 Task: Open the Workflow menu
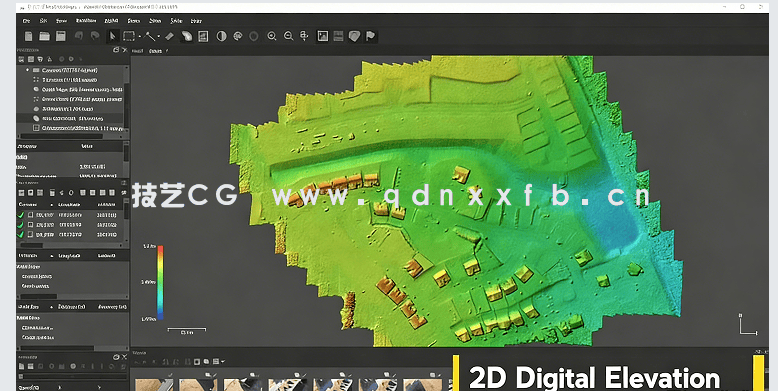pos(86,21)
